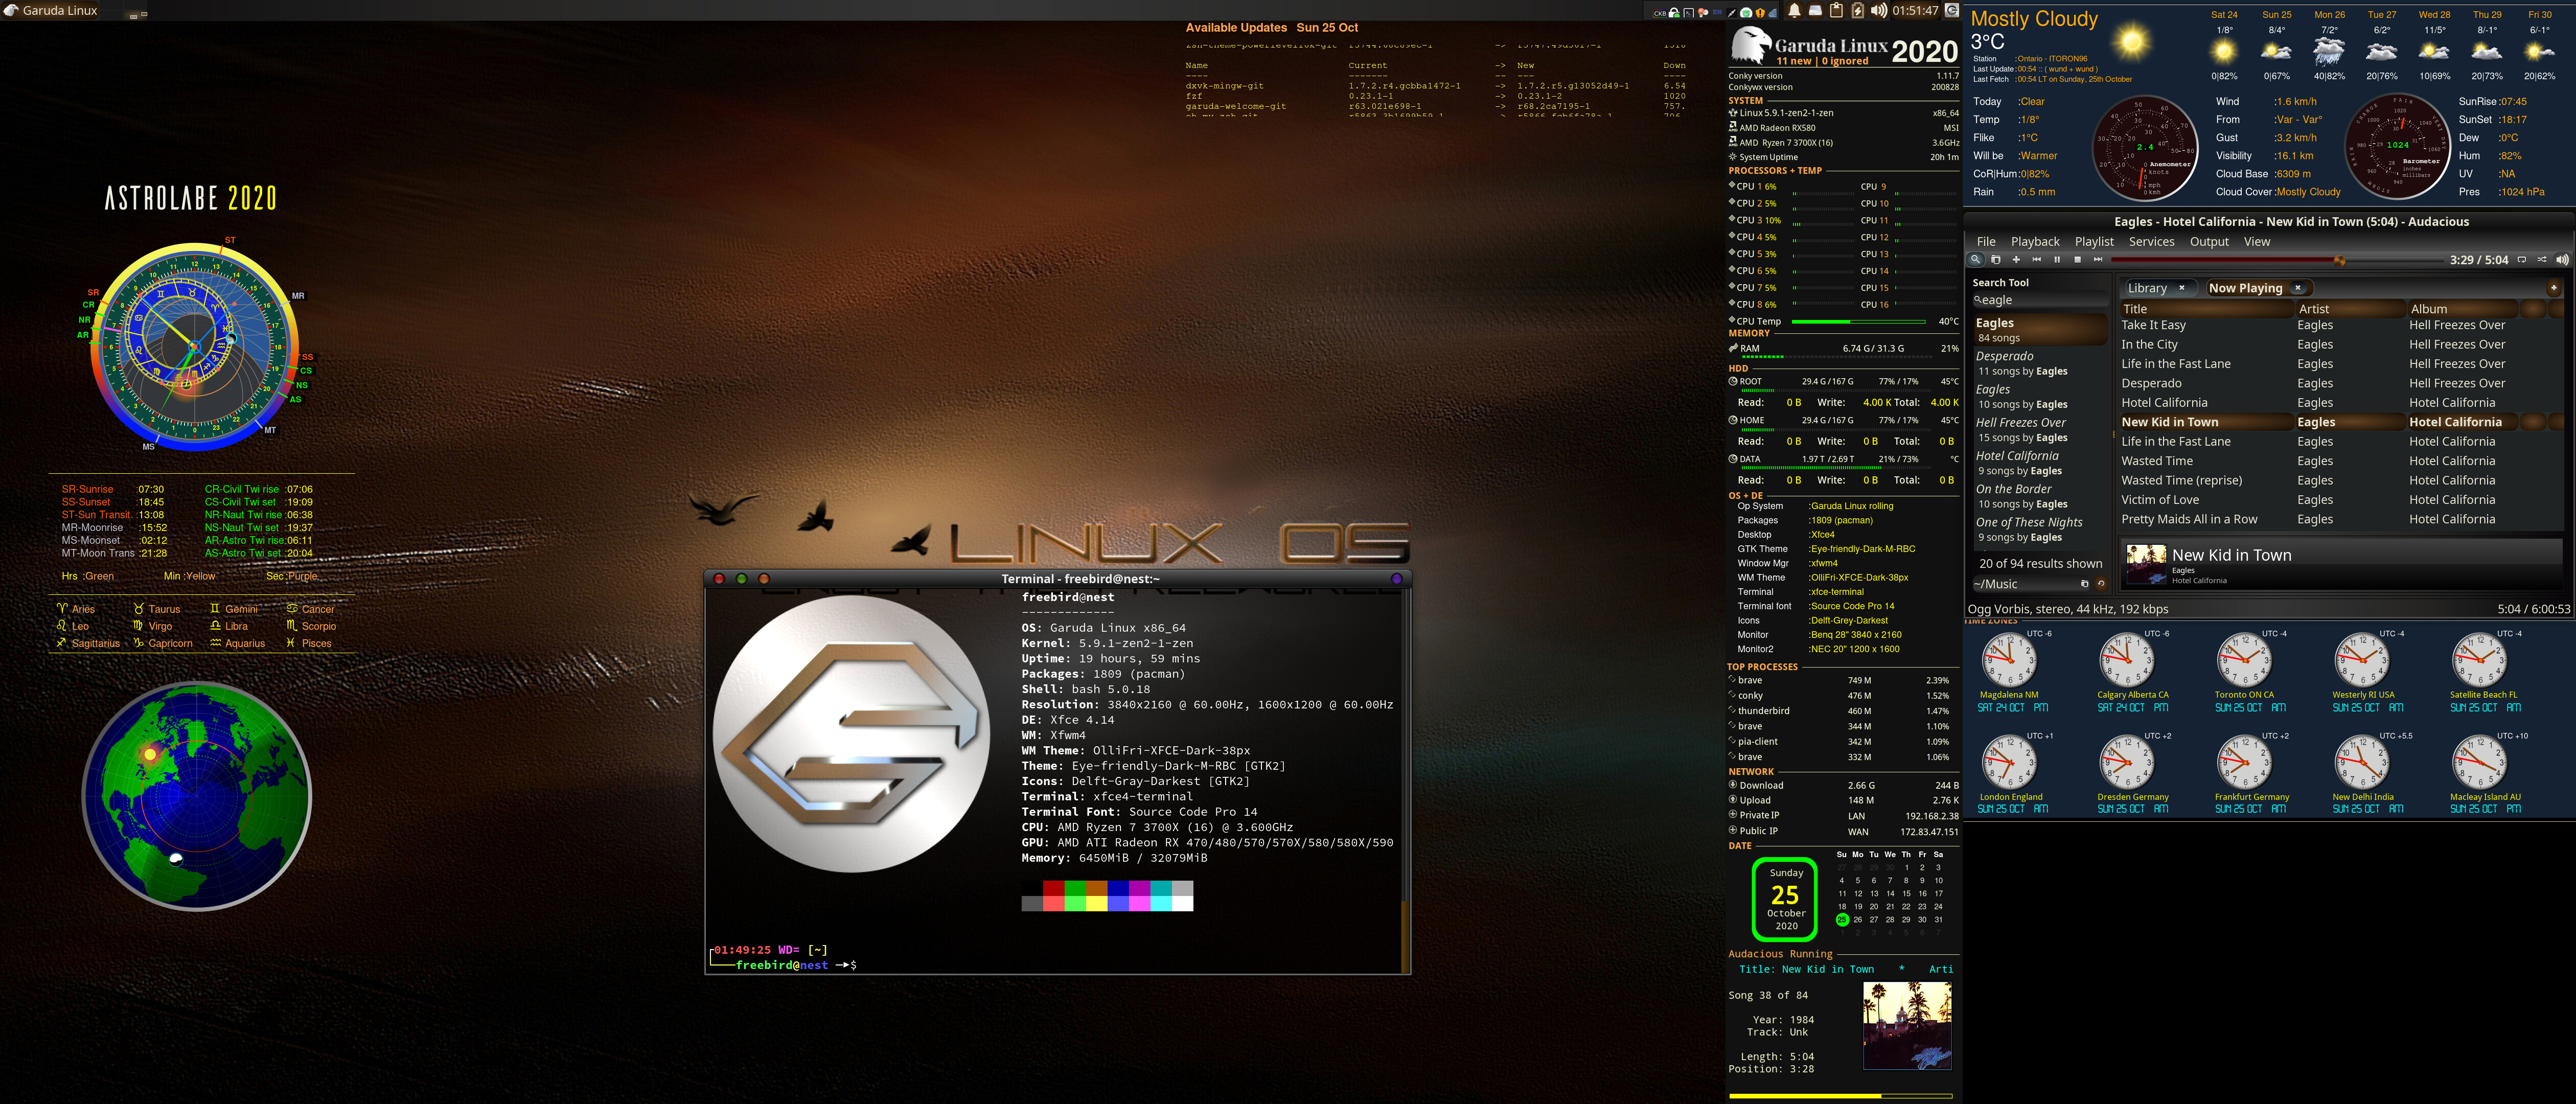
Task: Pause playback in Audacious
Action: point(2057,260)
